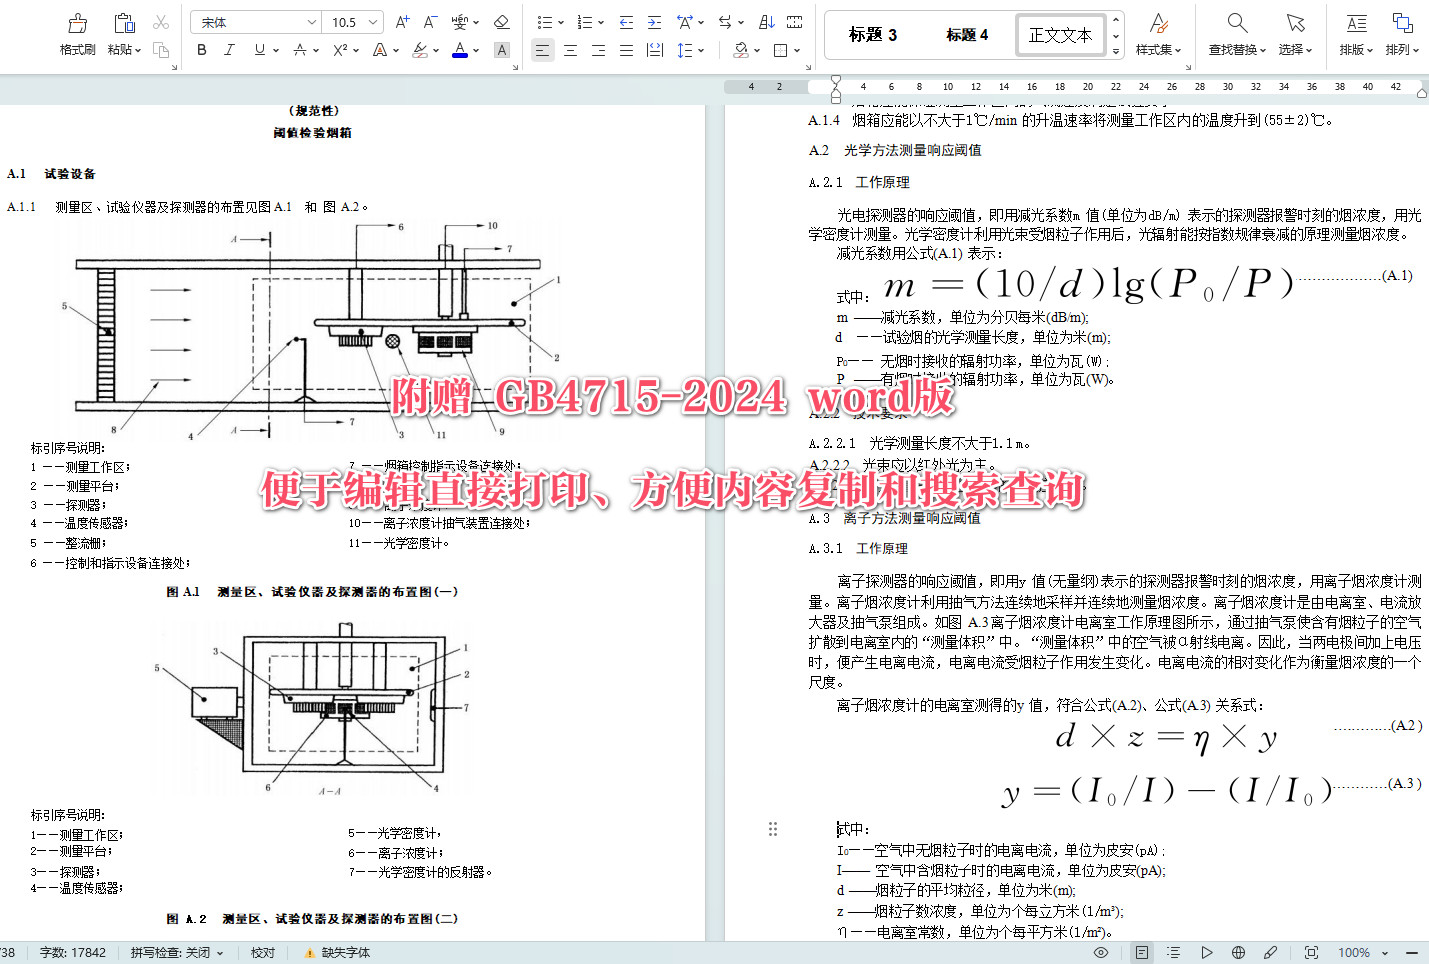Image resolution: width=1429 pixels, height=964 pixels.
Task: Apply superscript with the X² icon
Action: (339, 50)
